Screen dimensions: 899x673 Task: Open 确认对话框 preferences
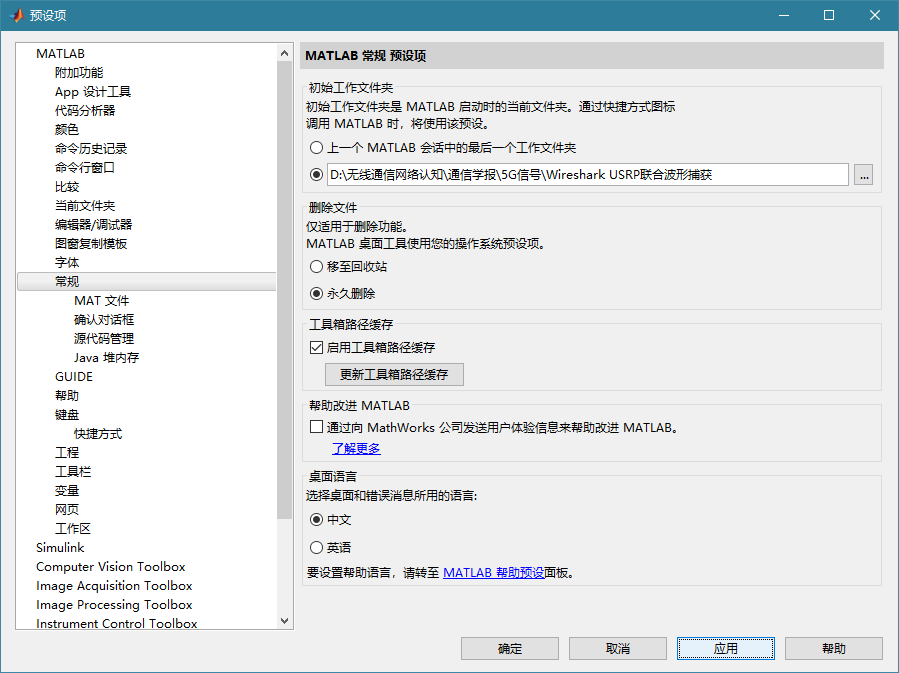pyautogui.click(x=104, y=319)
